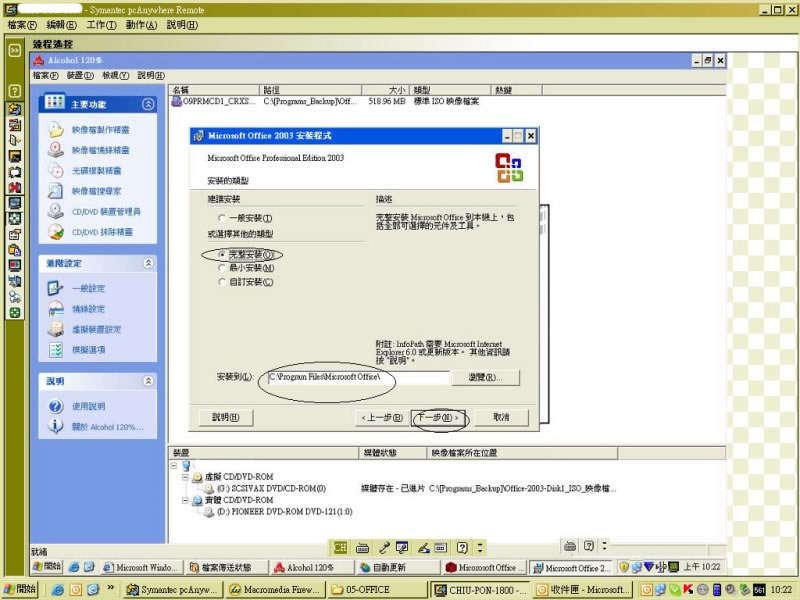
Task: Select the O9PRMCD1_CRXS image file icon
Action: [177, 101]
